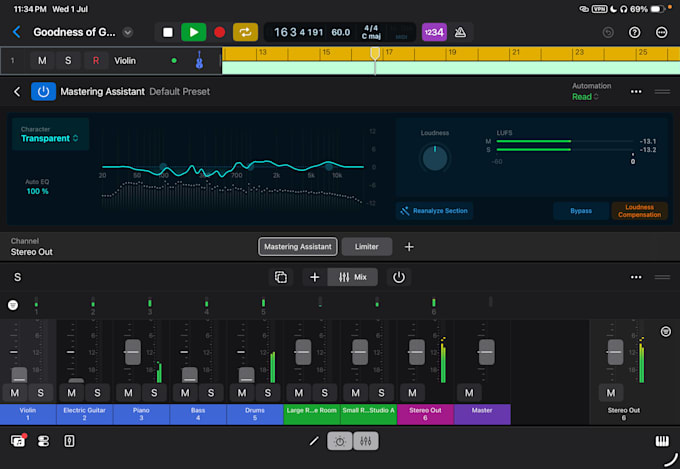Add a track using mixer plus button
Screen dimensions: 680x469
tap(314, 277)
